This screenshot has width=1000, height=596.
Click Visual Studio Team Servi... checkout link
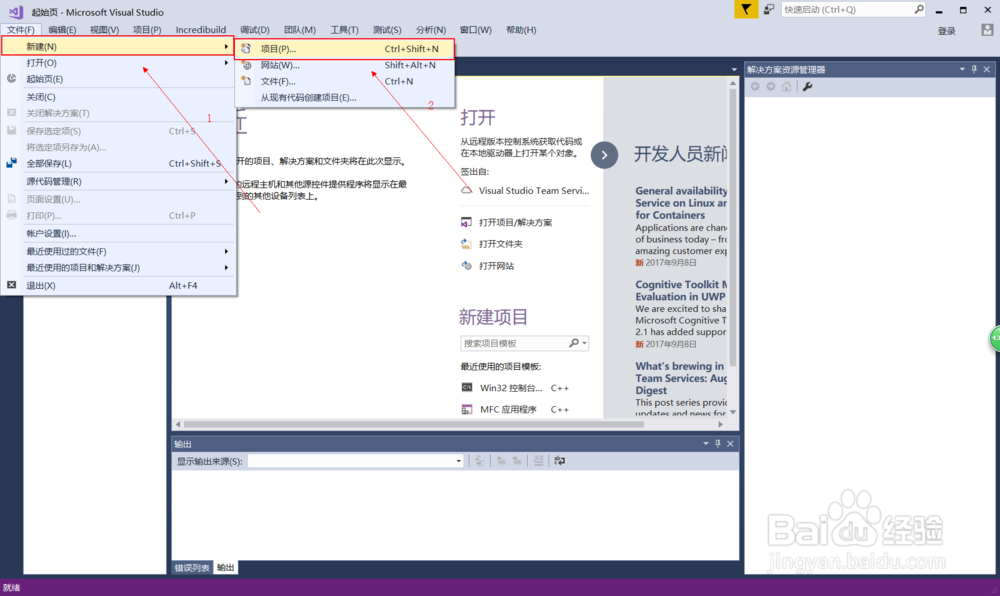pyautogui.click(x=534, y=191)
